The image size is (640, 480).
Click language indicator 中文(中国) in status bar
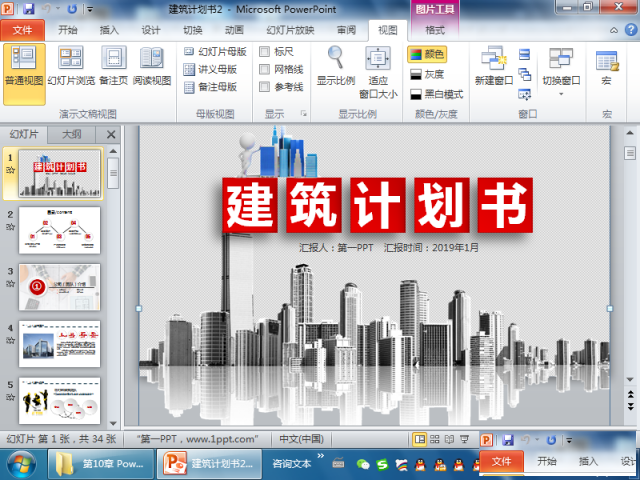(x=302, y=439)
